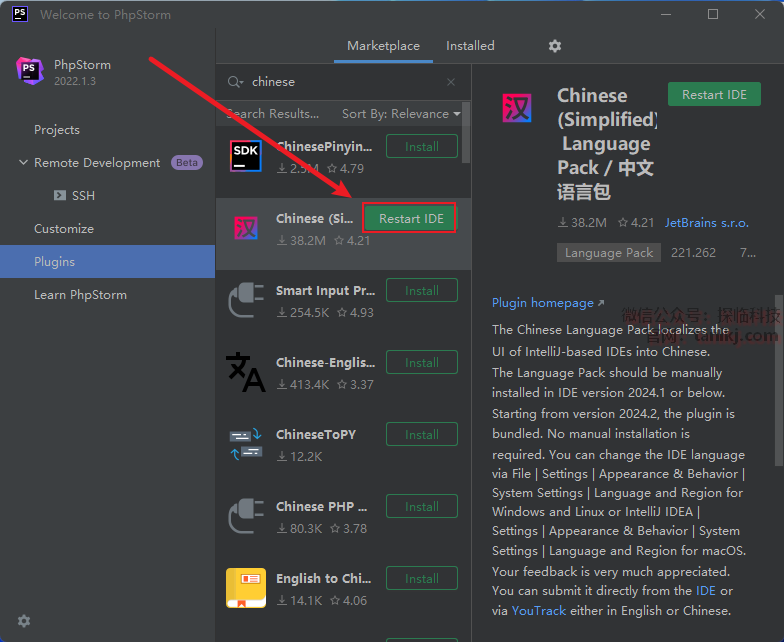This screenshot has width=784, height=642.
Task: Click the Language Pack tag
Action: tap(608, 252)
